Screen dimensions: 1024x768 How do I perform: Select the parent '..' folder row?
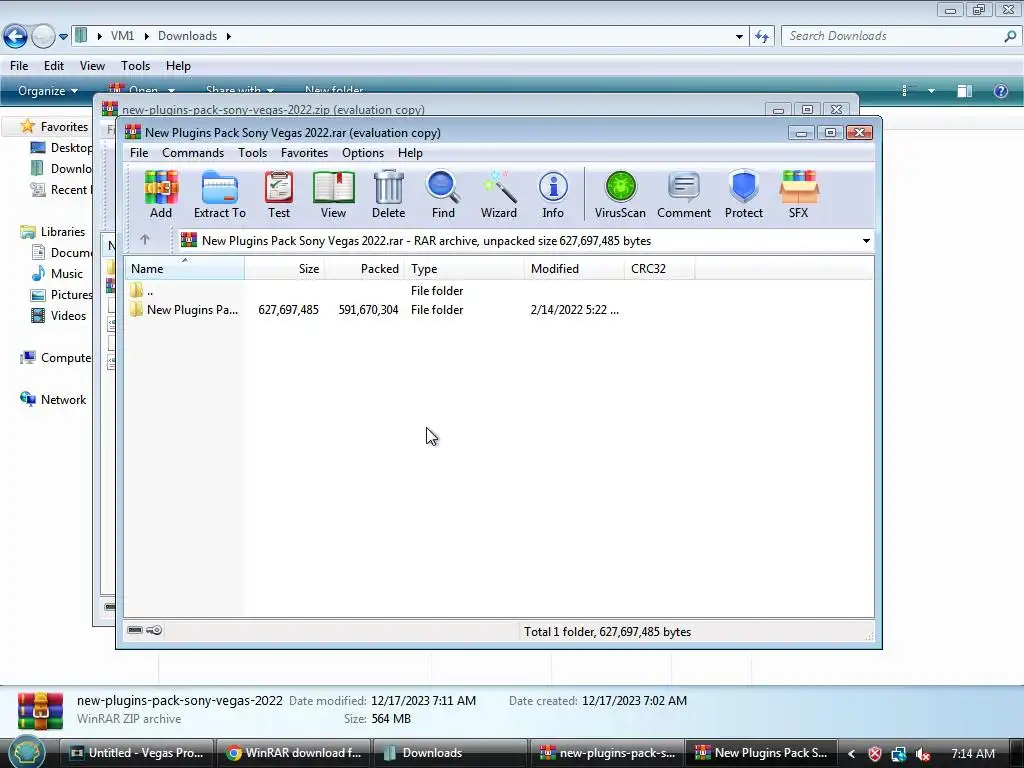499,291
